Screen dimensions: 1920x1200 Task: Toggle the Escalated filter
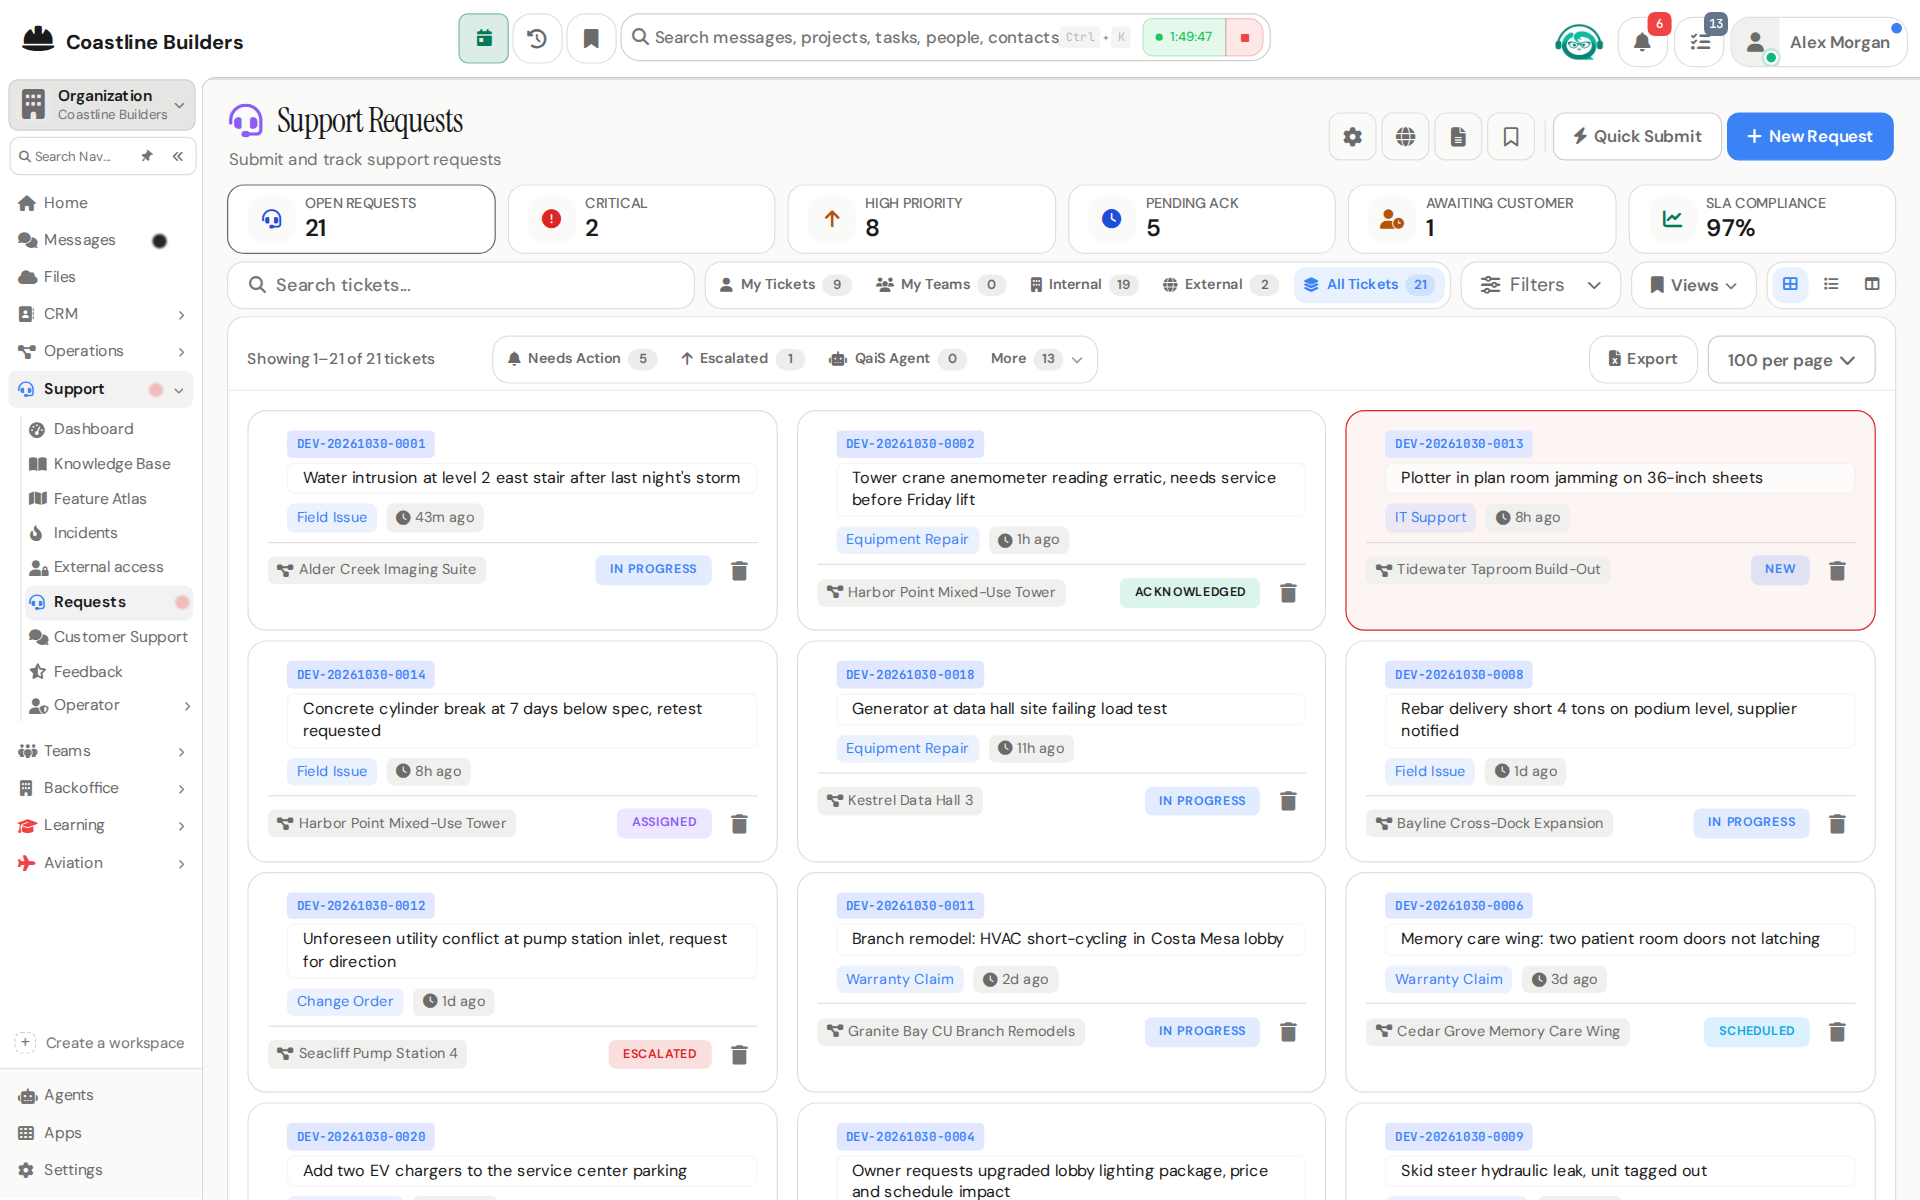(x=741, y=359)
